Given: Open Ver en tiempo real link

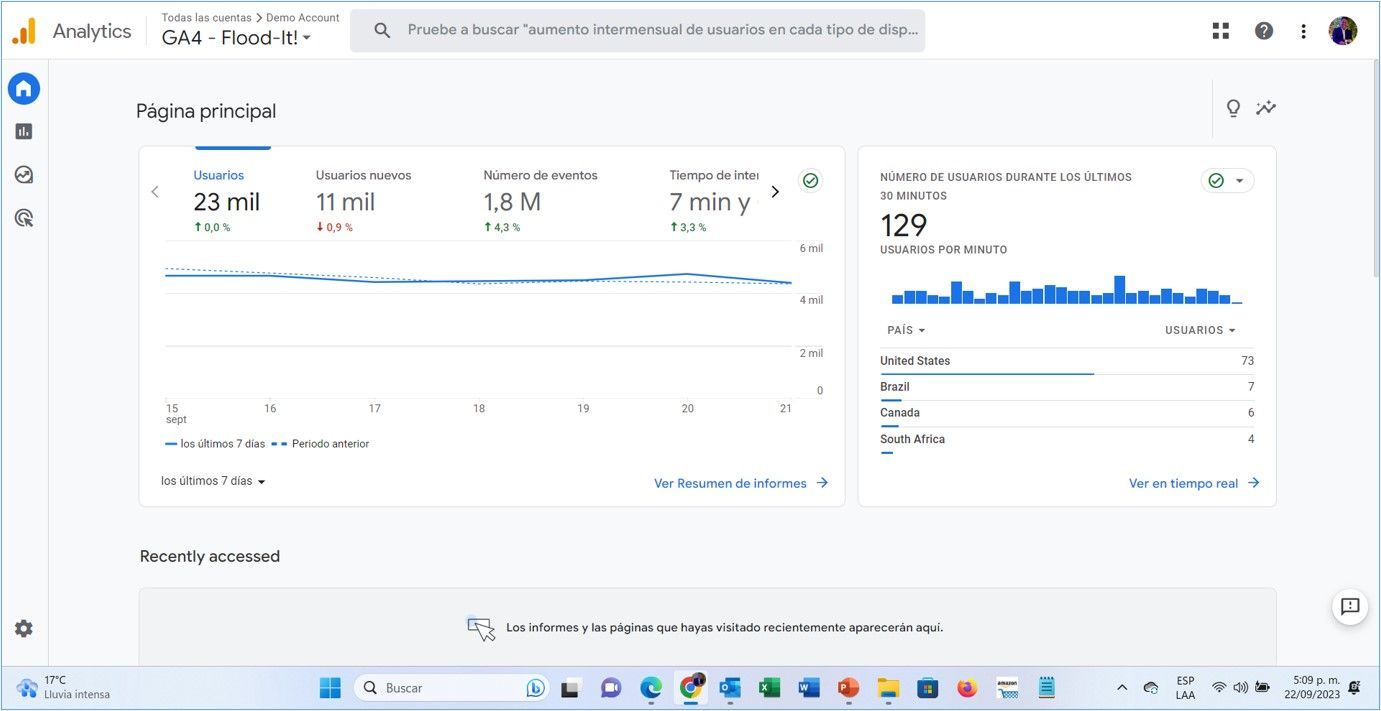Looking at the screenshot, I should click(1194, 483).
